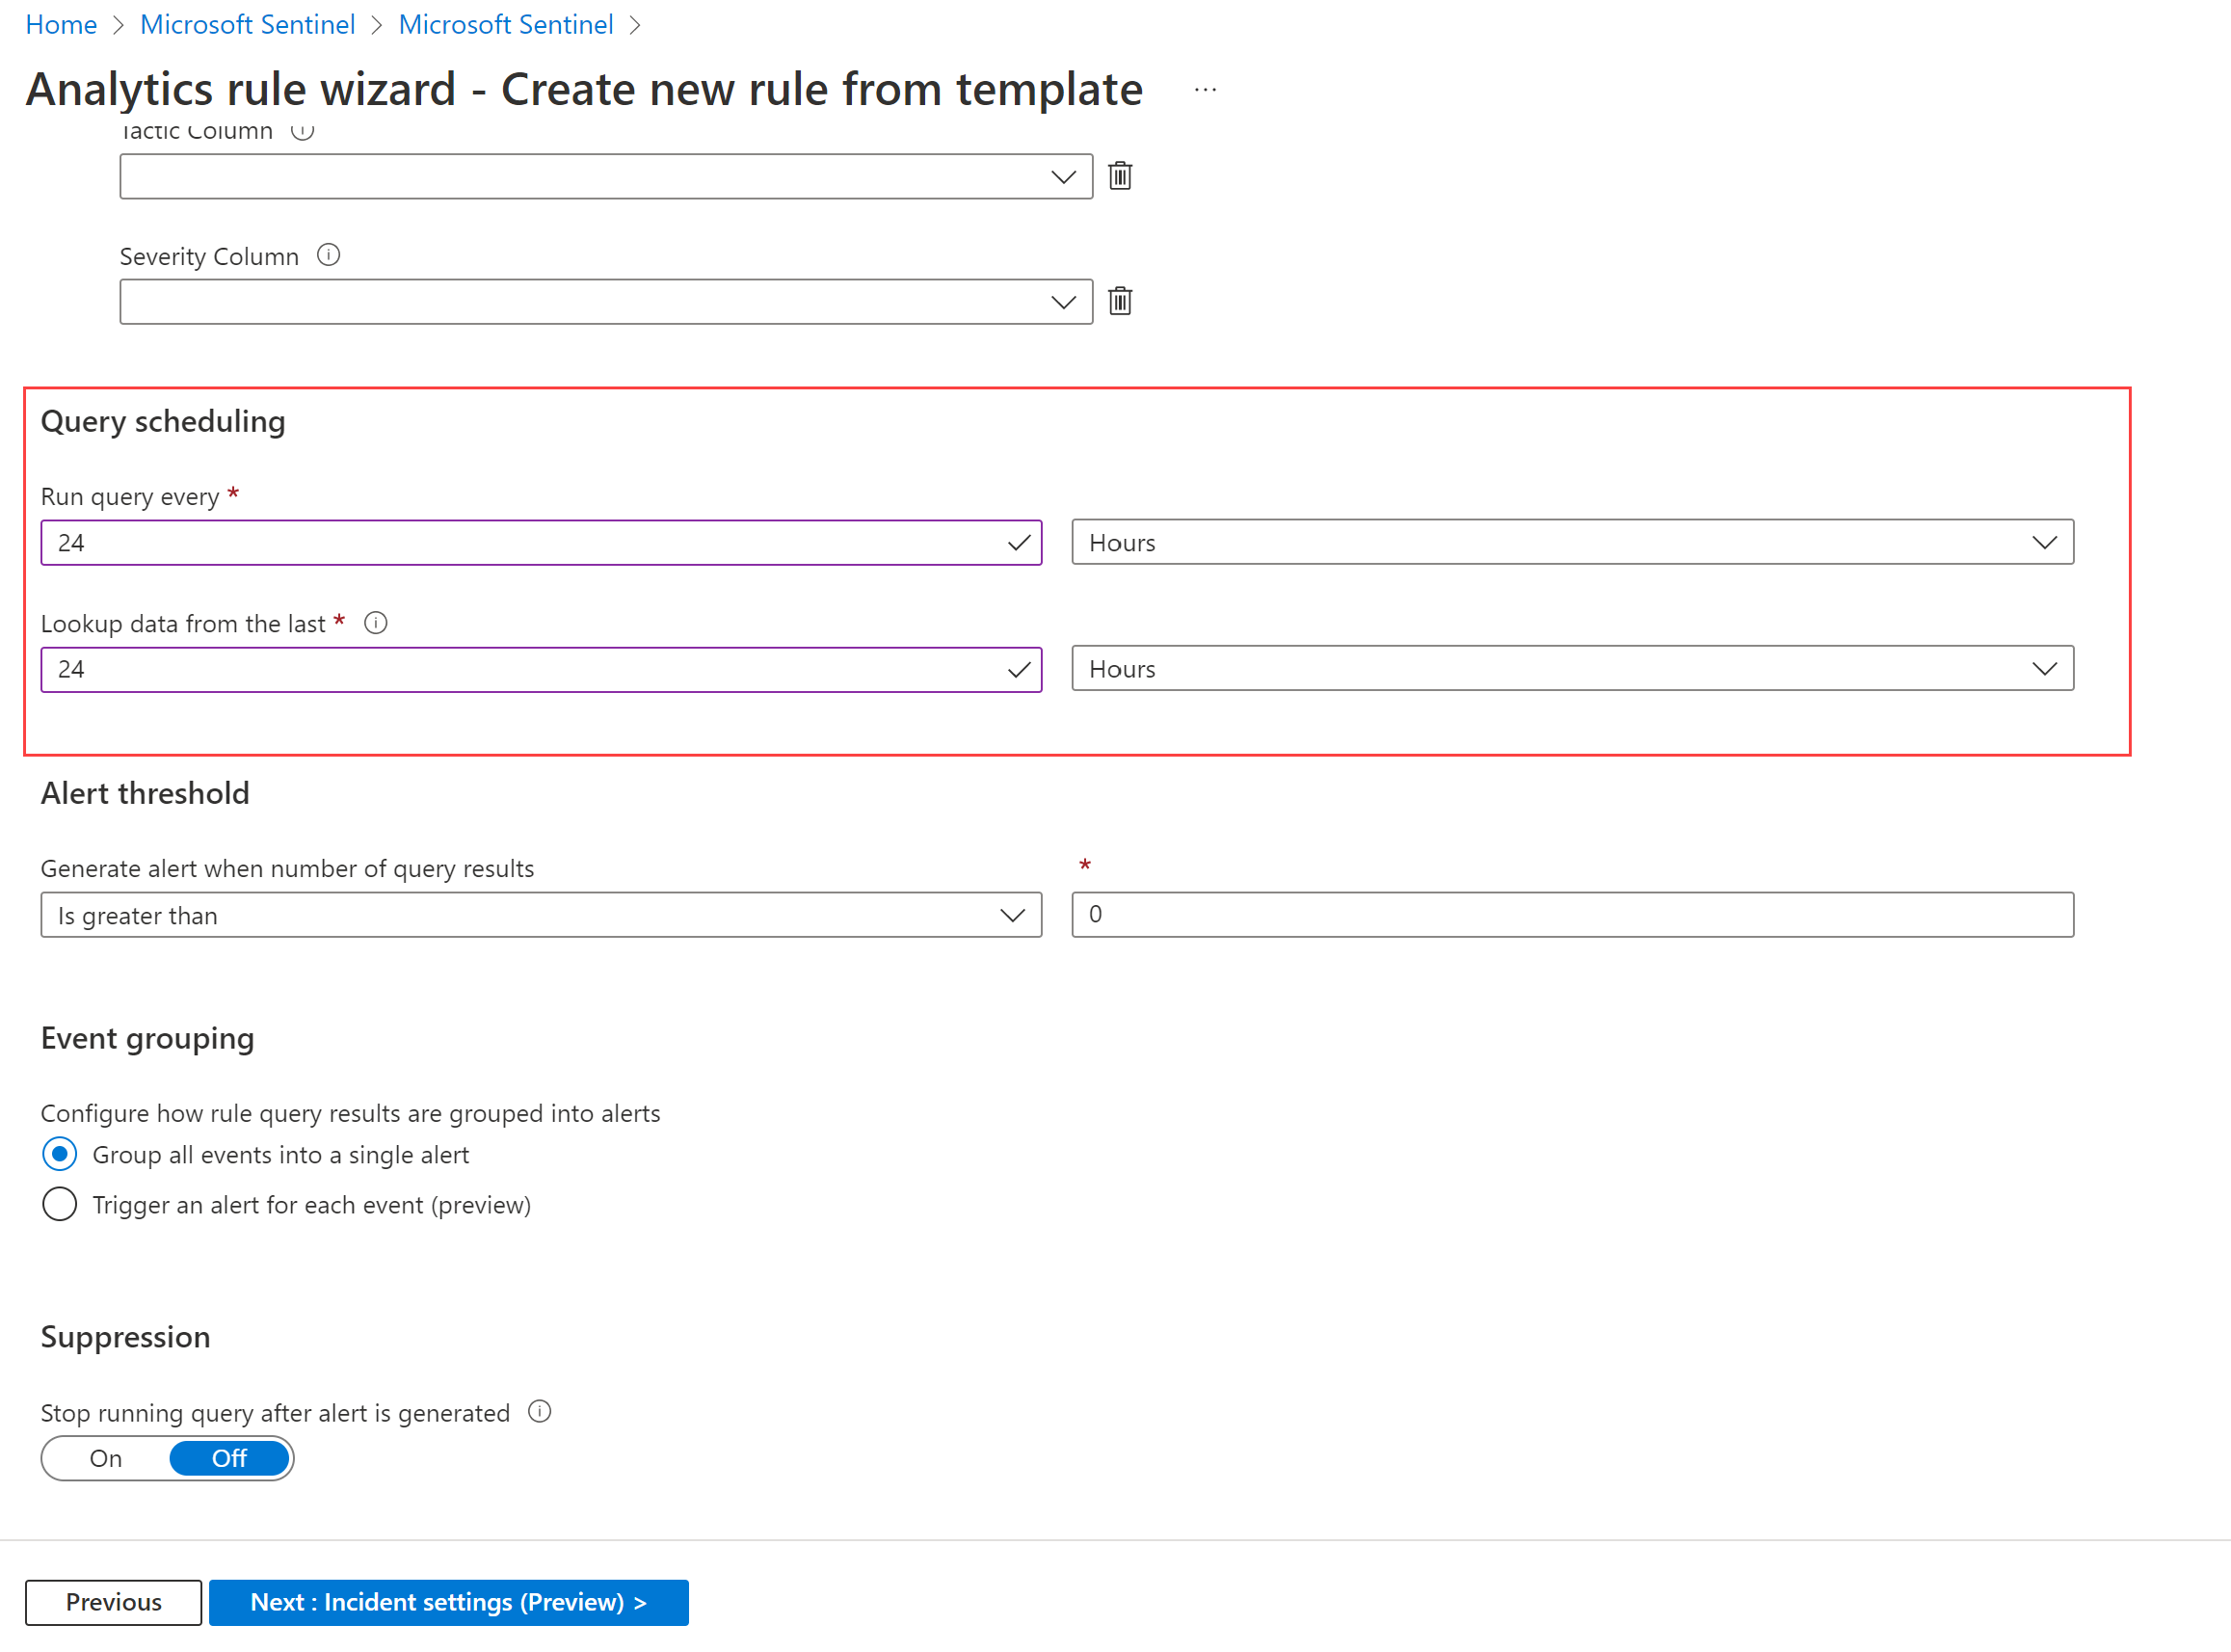Click the delete icon for Severity Column
This screenshot has height=1652, width=2231.
click(x=1121, y=300)
